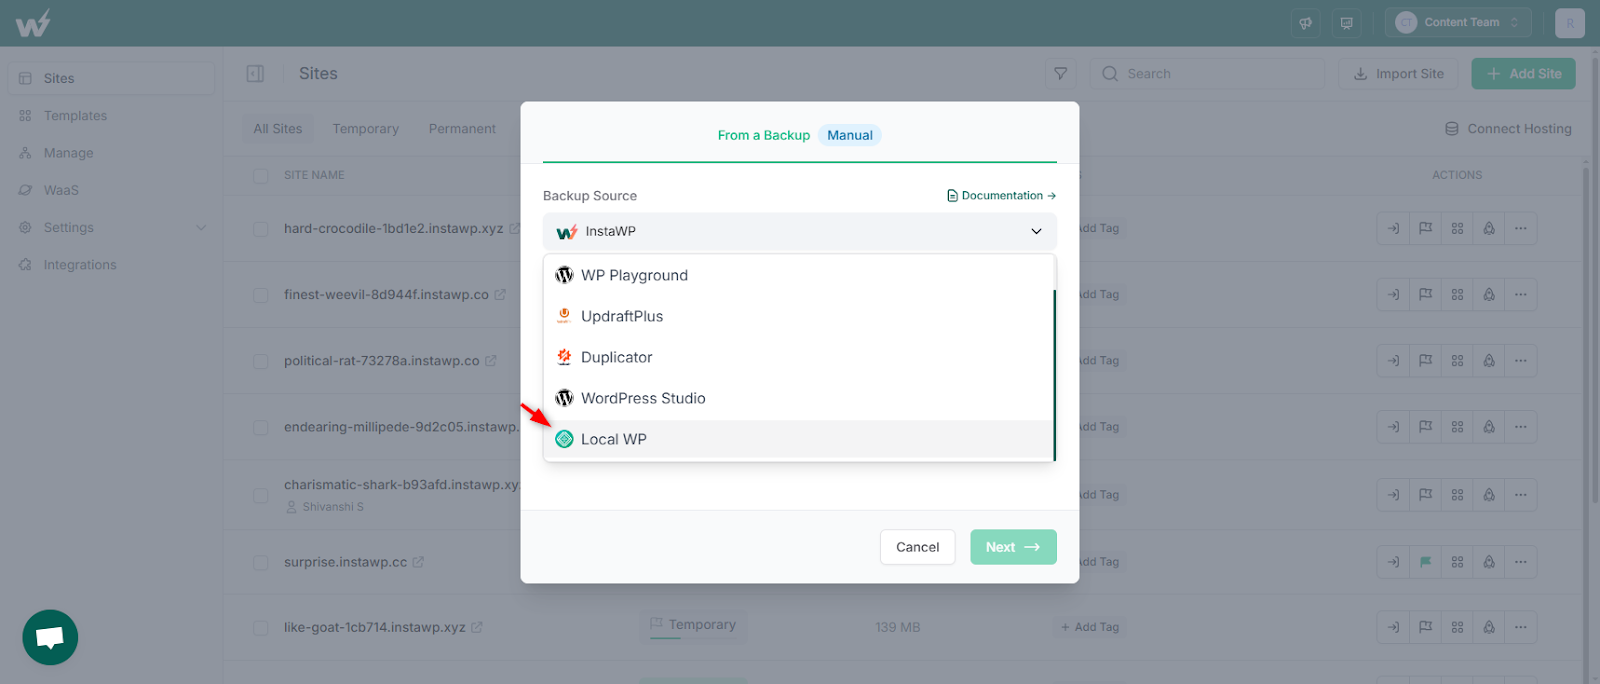
Task: Click the Cancel button
Action: tap(917, 547)
